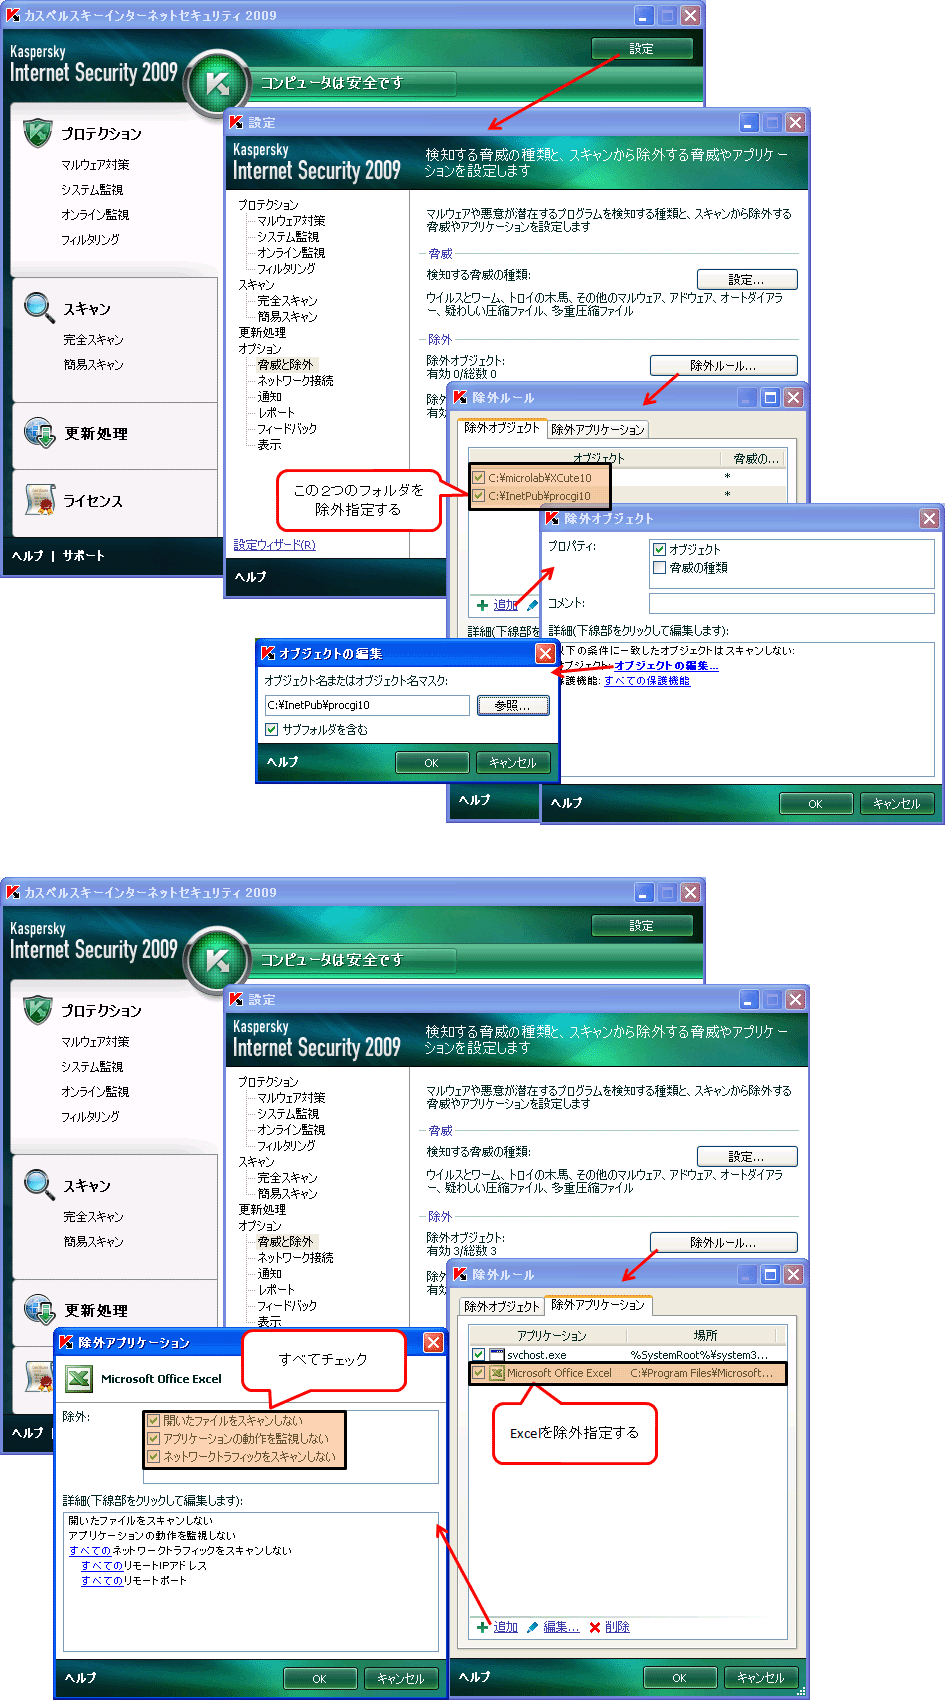Click the 追加 link in the upper 除外ルール dialog

pyautogui.click(x=505, y=605)
